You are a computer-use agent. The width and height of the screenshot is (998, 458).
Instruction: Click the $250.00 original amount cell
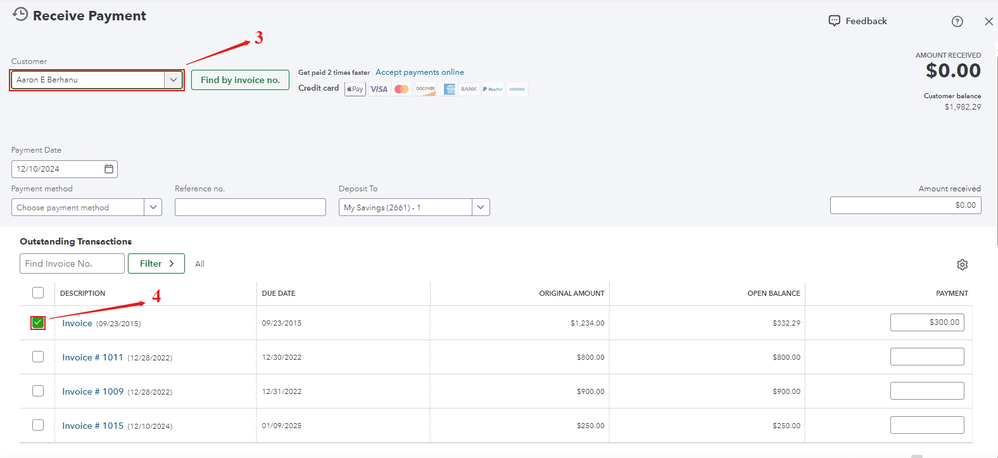tap(591, 426)
